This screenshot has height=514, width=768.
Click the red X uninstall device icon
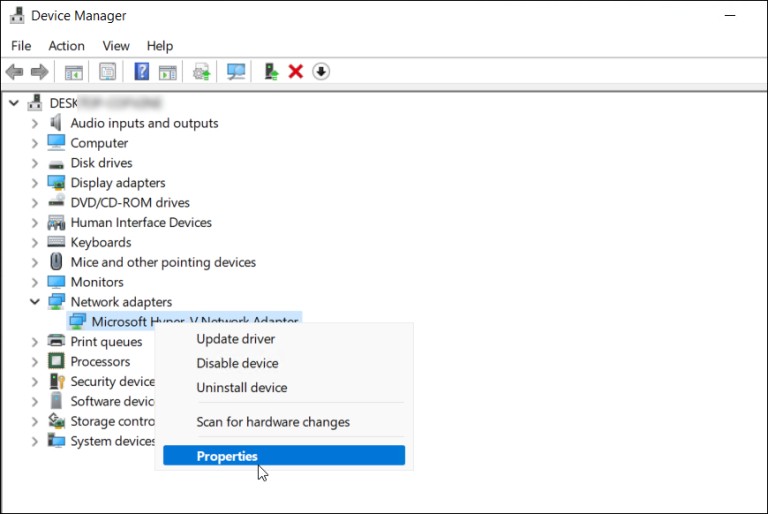[296, 72]
